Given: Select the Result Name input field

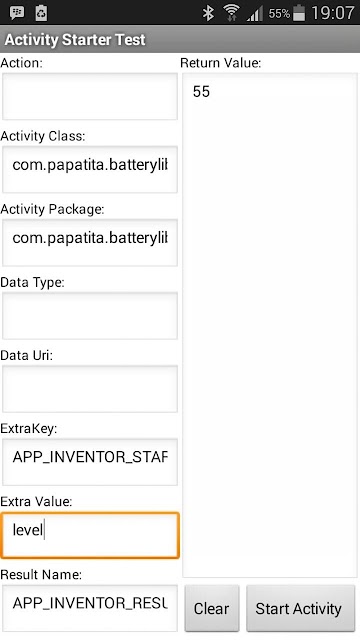Looking at the screenshot, I should 90,608.
